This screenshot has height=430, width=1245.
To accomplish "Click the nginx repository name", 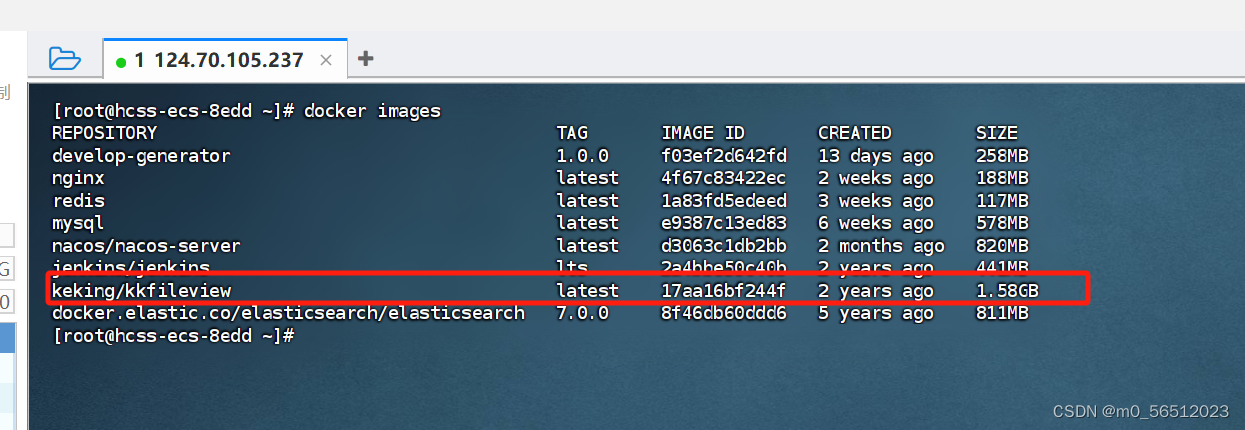I will click(x=78, y=178).
